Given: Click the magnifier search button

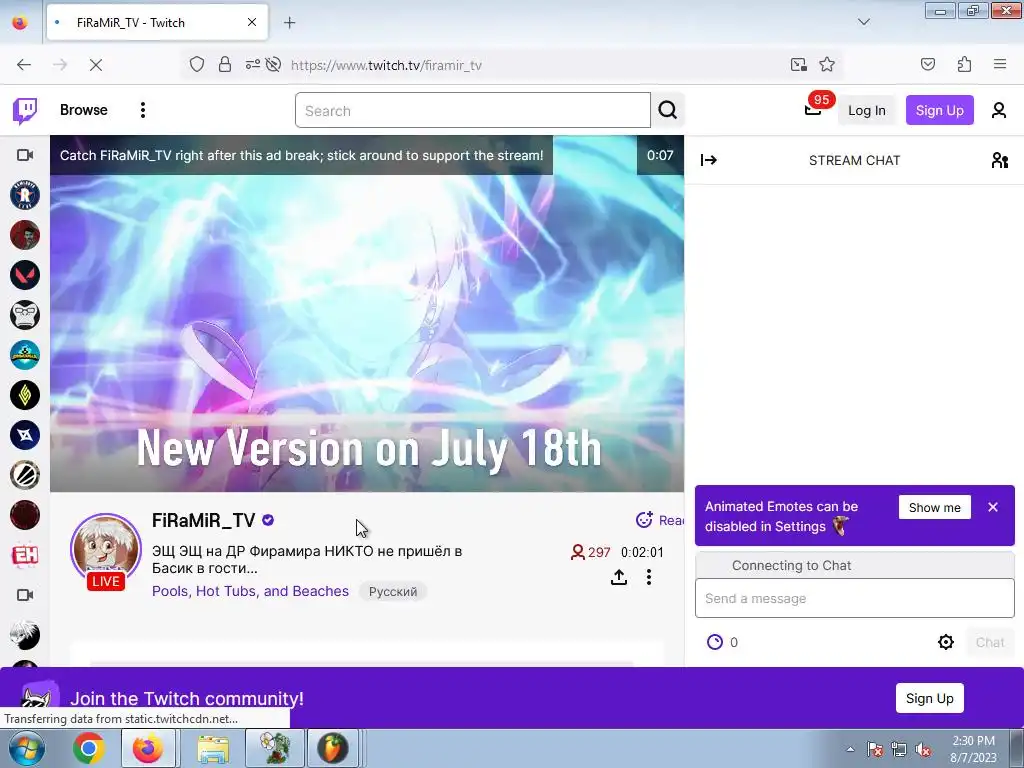Looking at the screenshot, I should [x=667, y=110].
